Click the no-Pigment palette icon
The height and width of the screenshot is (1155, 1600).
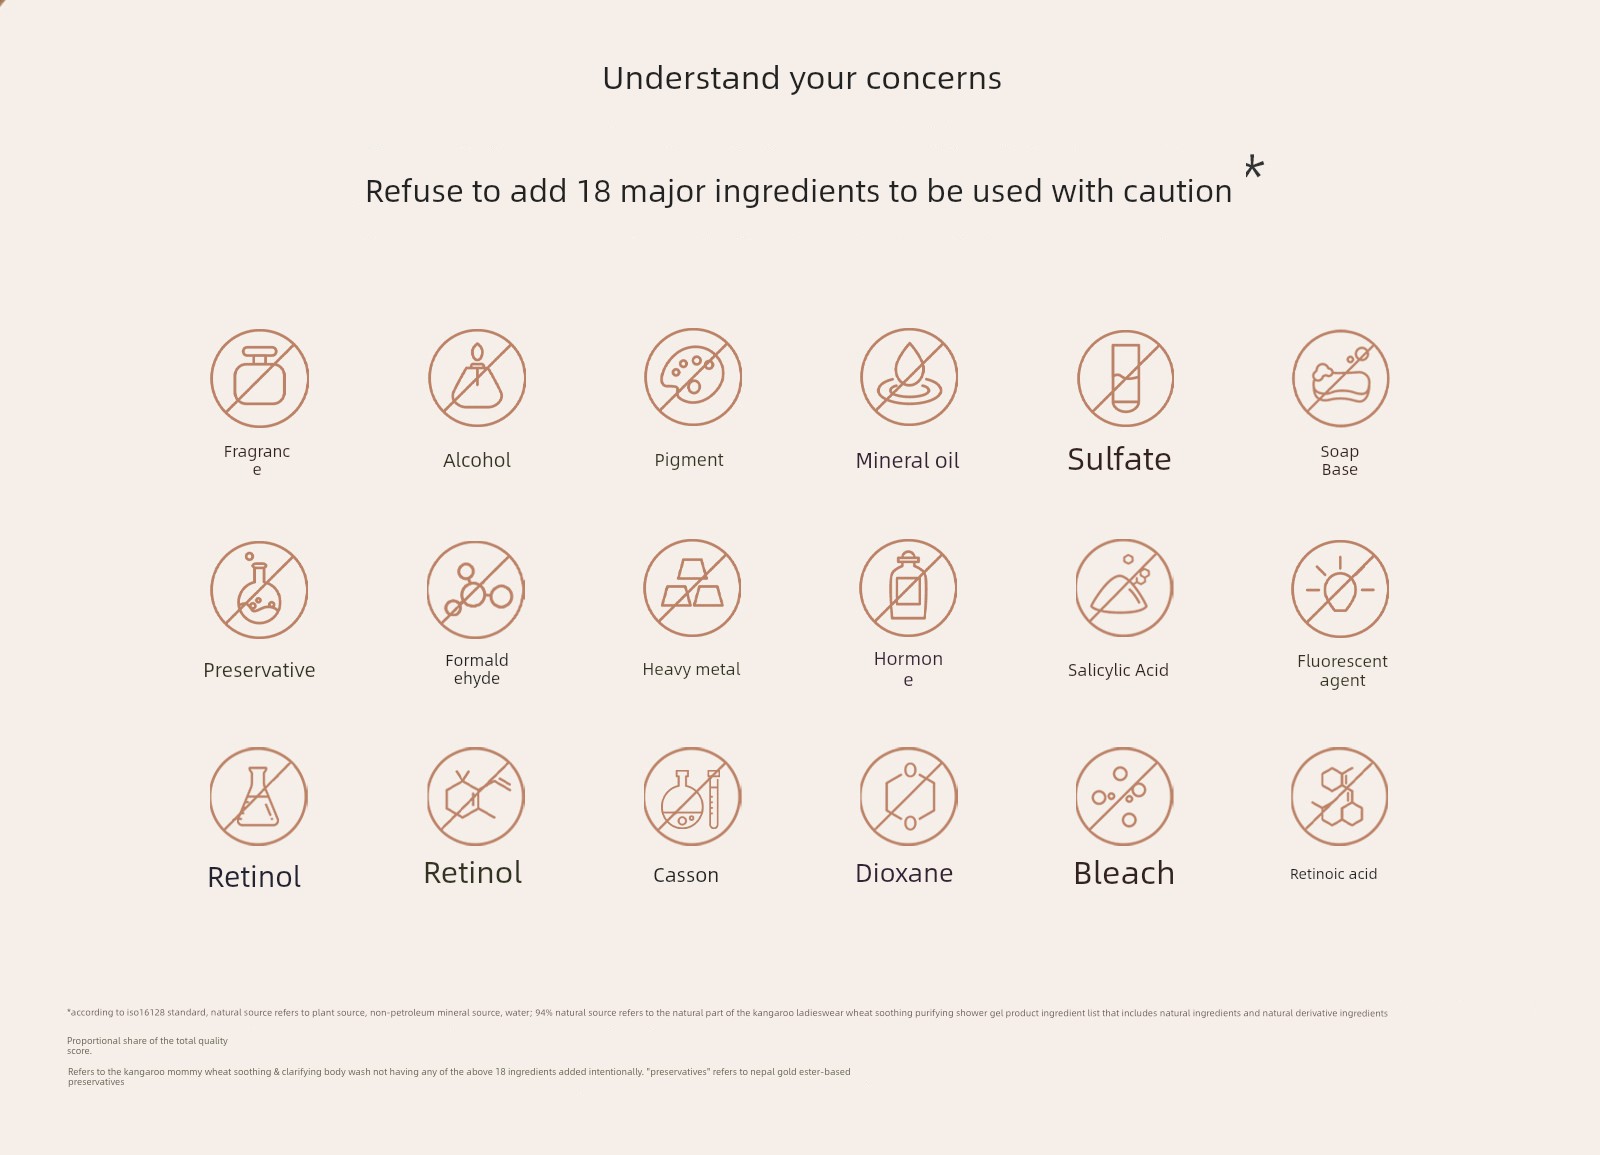[693, 378]
